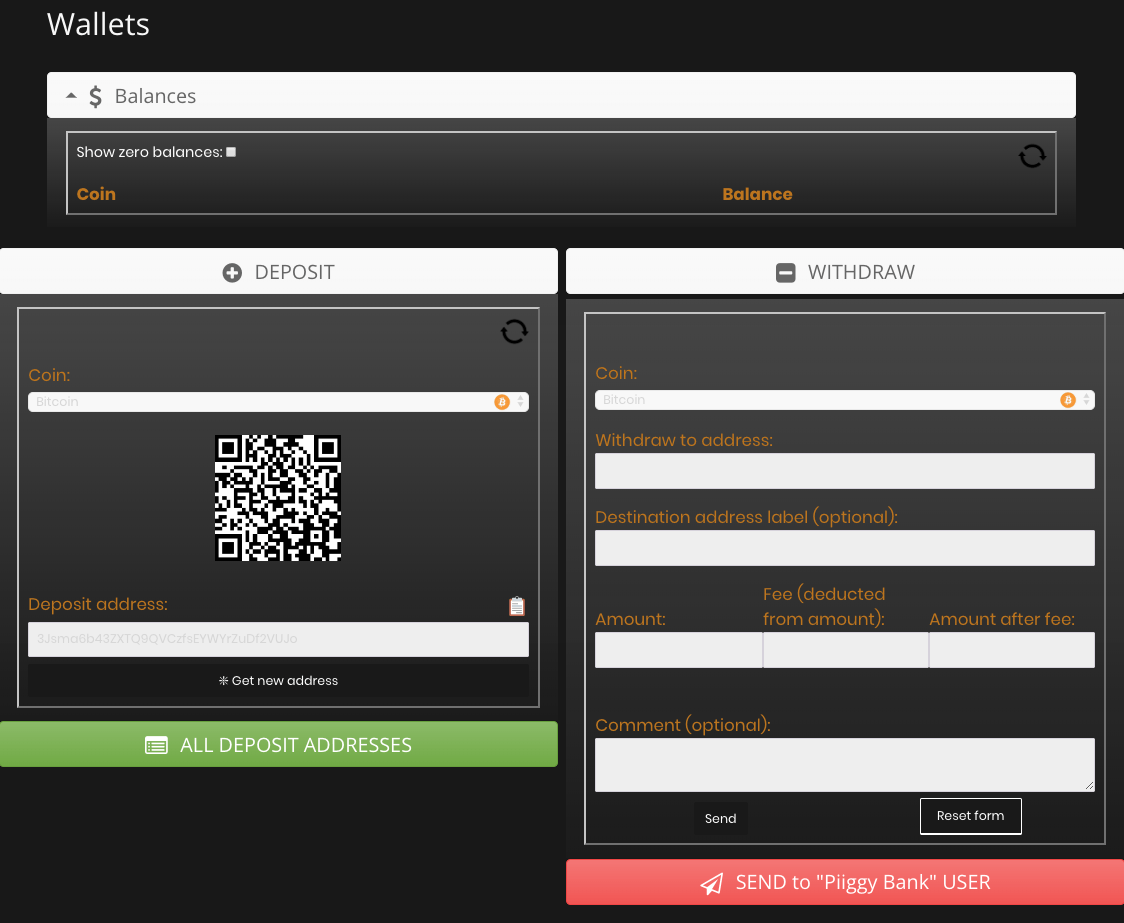
Task: Open the deposit Coin dropdown
Action: click(x=278, y=402)
